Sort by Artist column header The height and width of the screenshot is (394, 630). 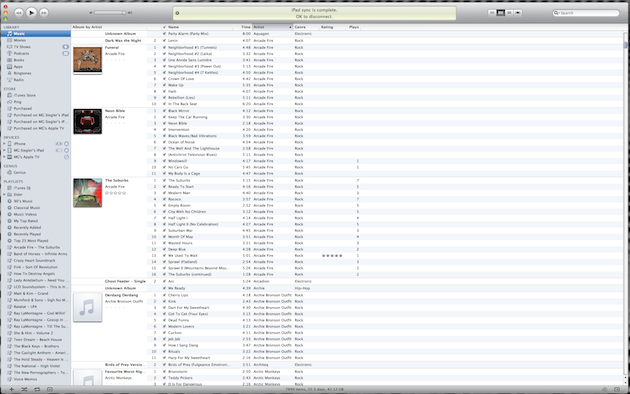click(272, 27)
